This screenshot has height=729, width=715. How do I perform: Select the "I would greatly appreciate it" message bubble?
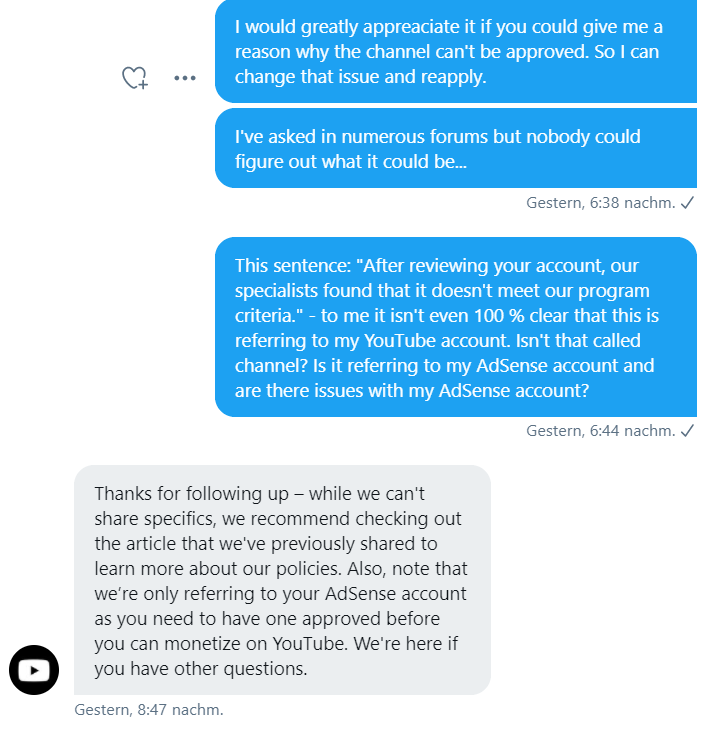(x=455, y=50)
